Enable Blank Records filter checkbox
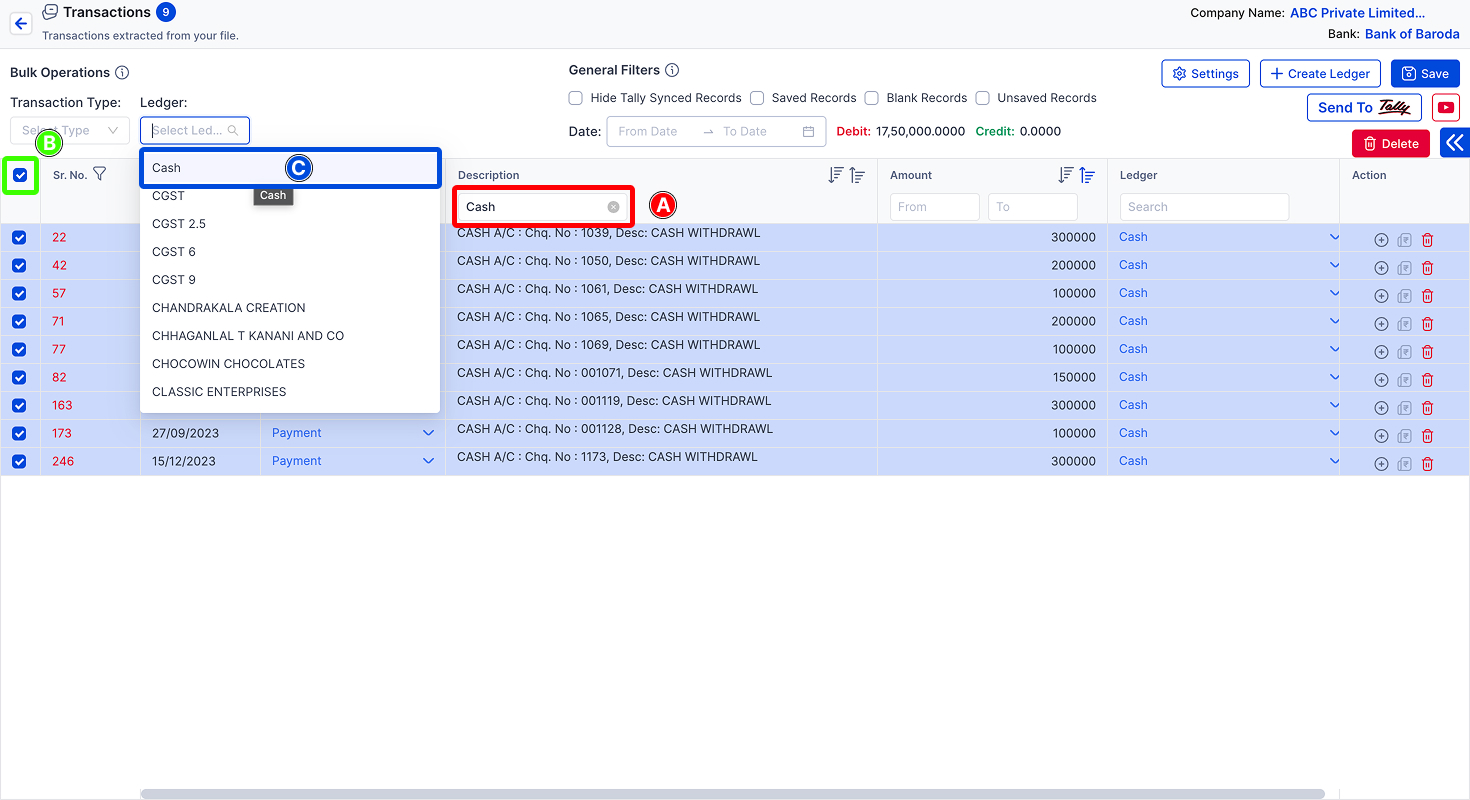 [x=871, y=98]
